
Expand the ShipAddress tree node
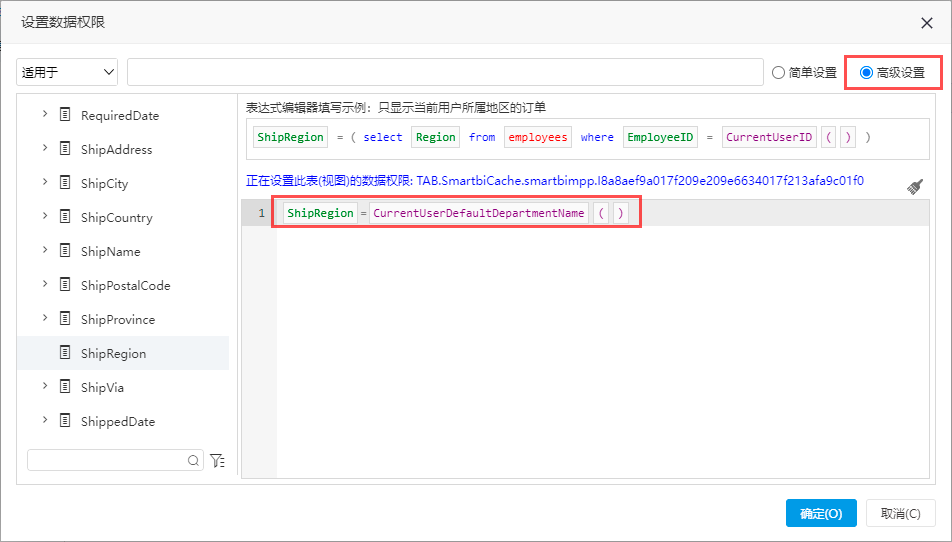point(45,147)
